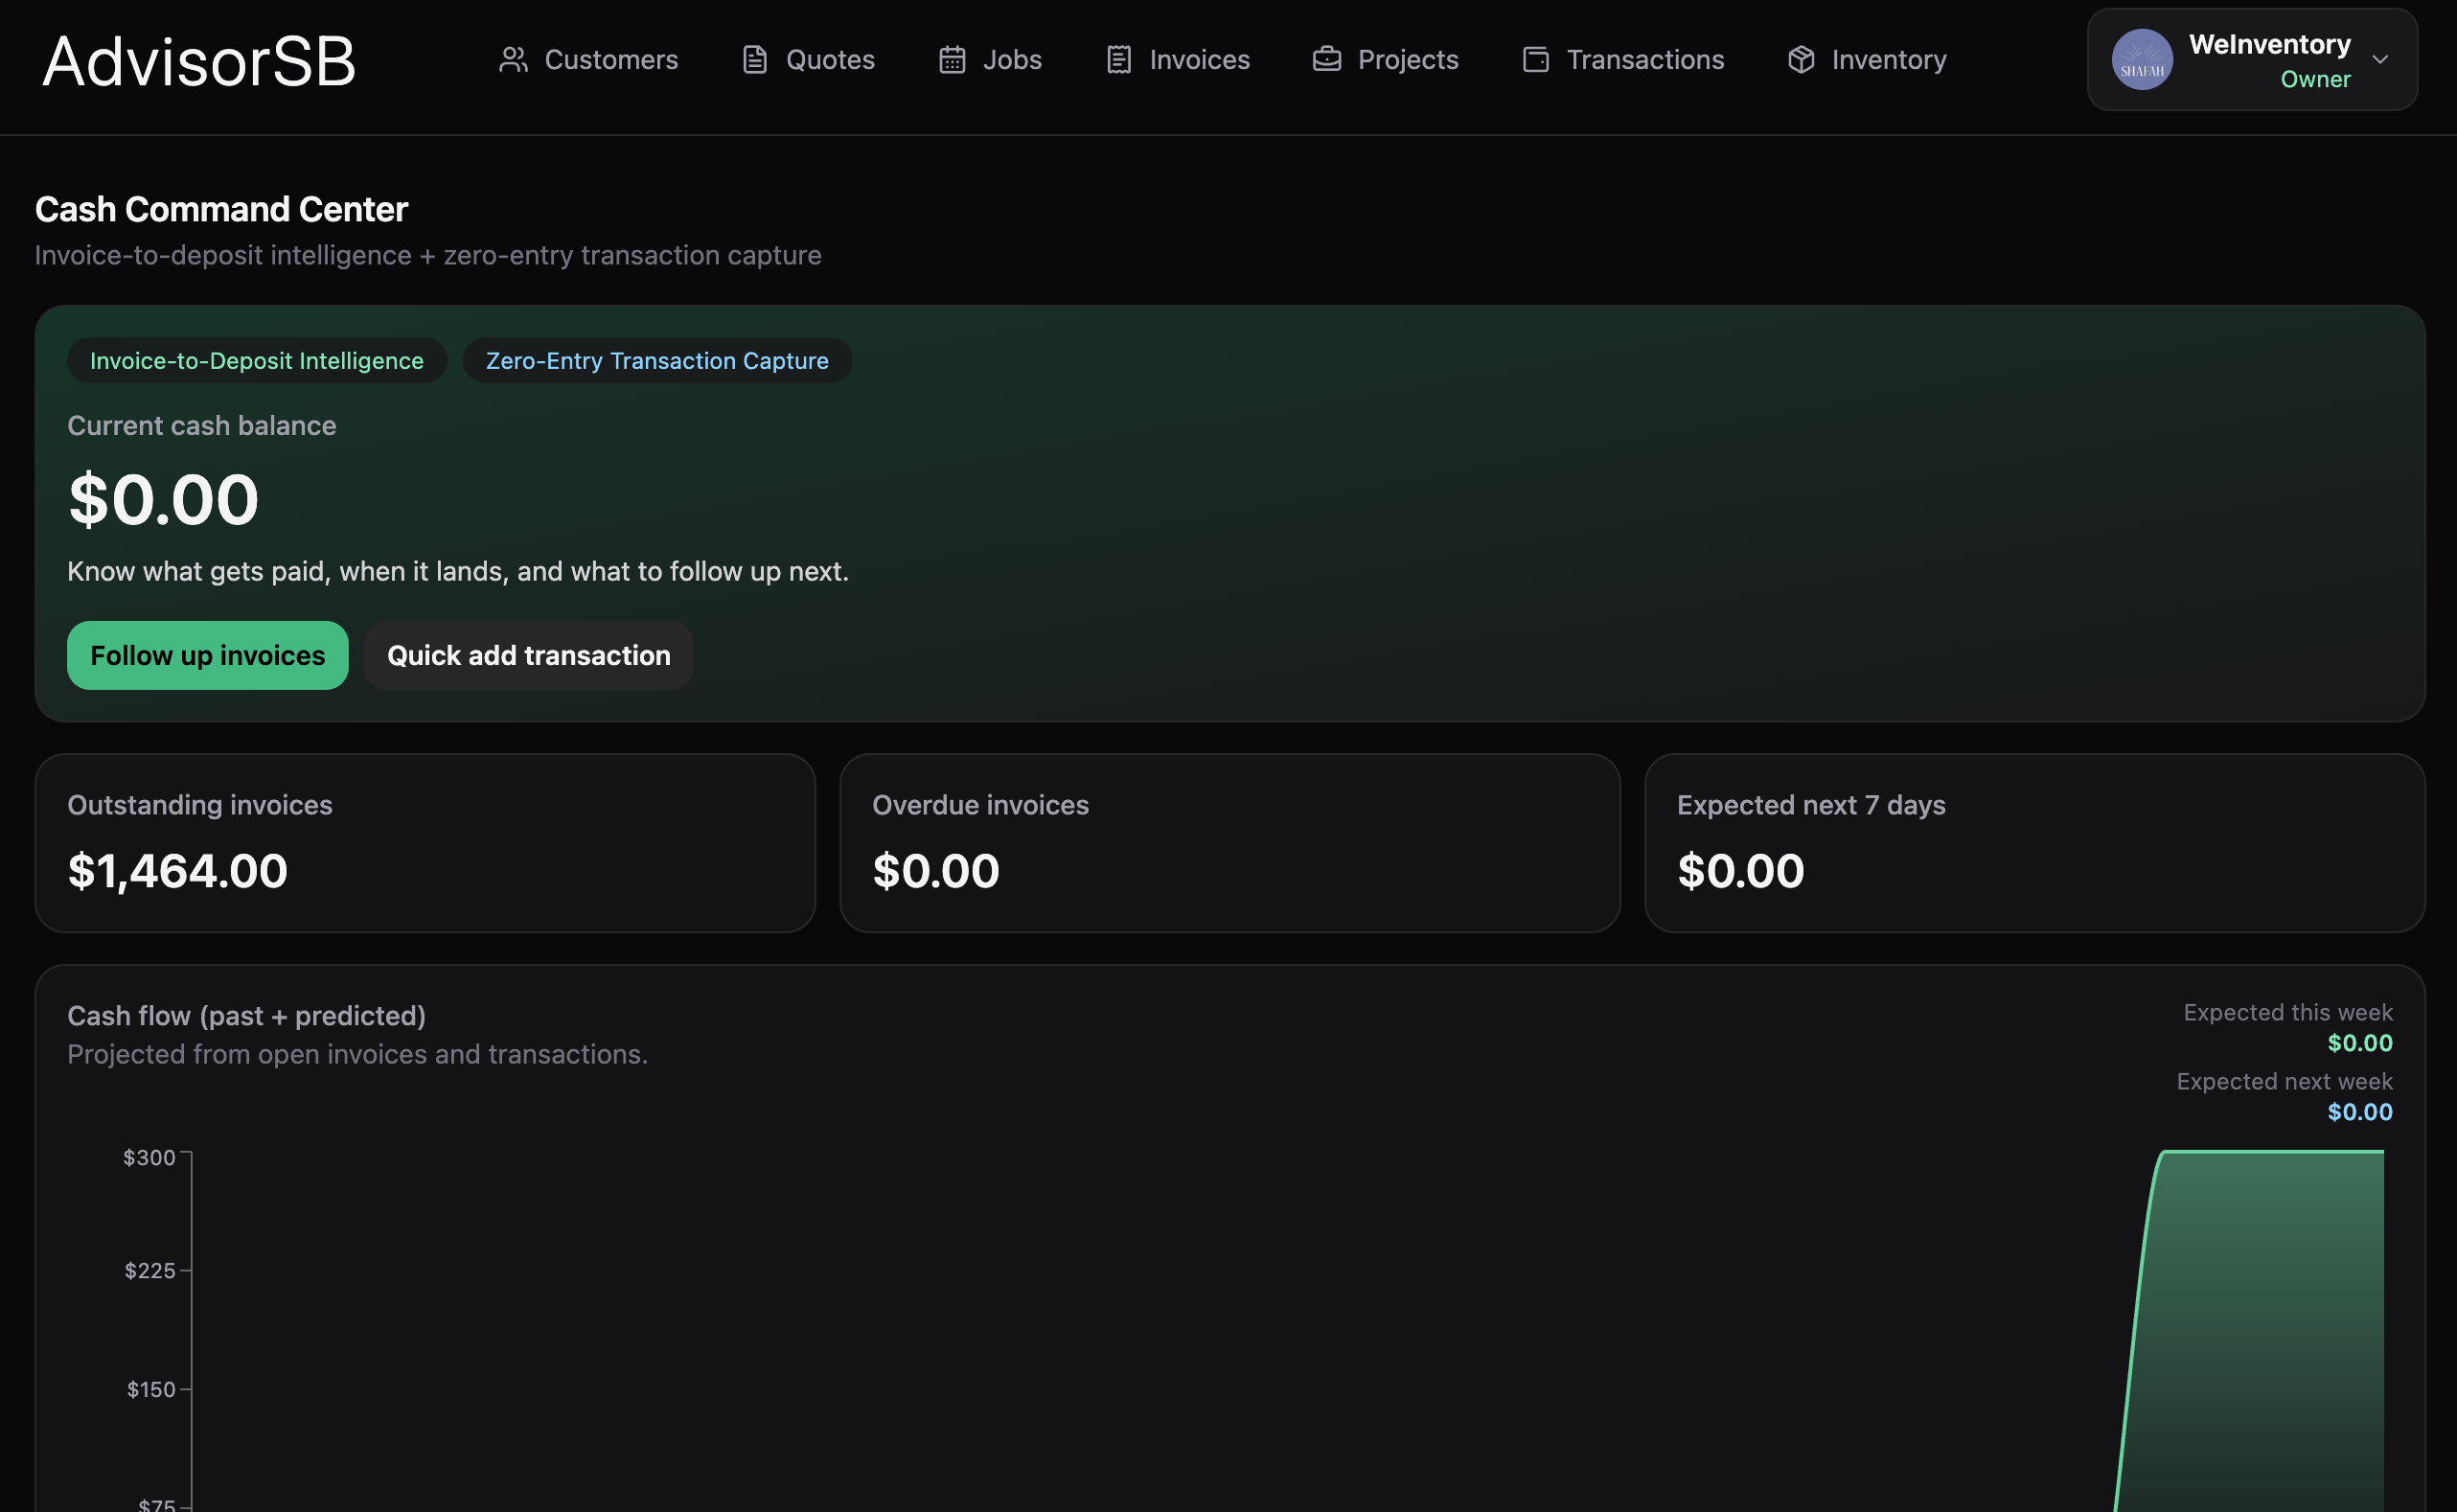Click Quick add transaction
The image size is (2457, 1512).
tap(528, 655)
